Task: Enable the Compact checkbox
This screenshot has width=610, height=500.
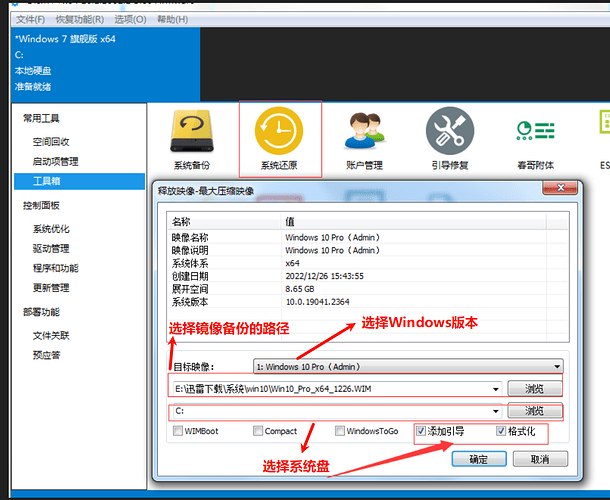Action: click(258, 431)
